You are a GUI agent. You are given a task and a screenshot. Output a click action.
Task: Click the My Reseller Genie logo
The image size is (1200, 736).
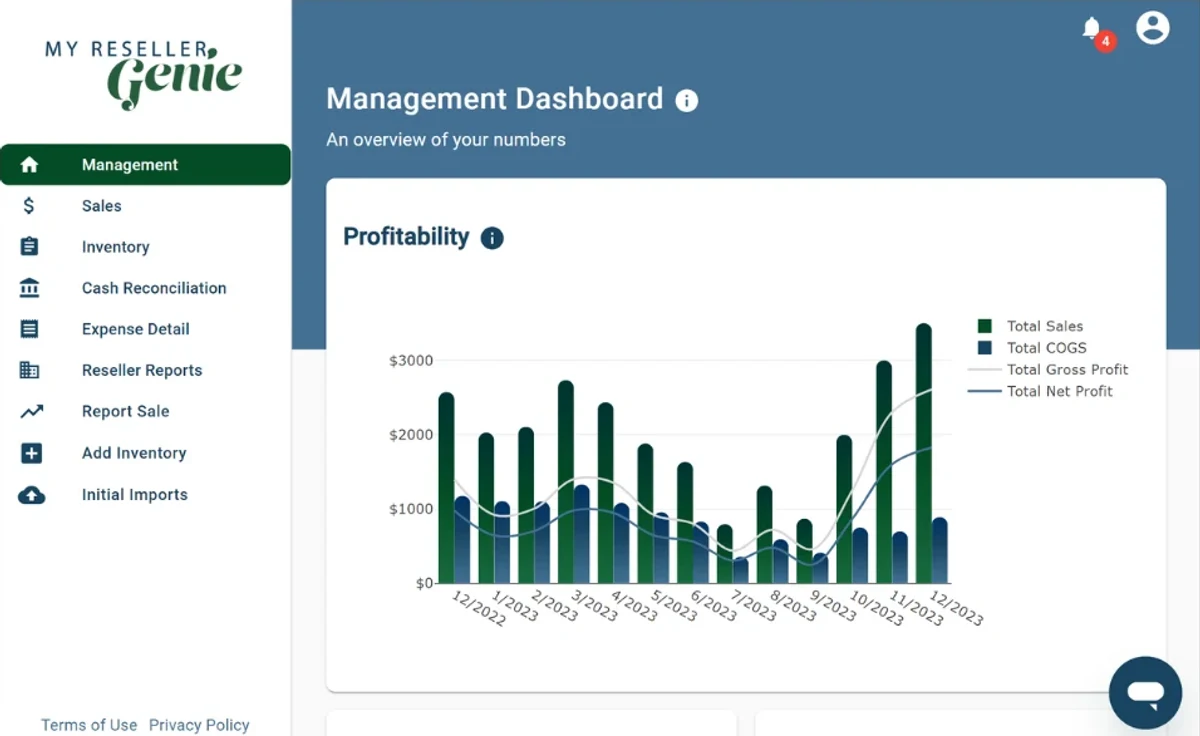point(143,73)
